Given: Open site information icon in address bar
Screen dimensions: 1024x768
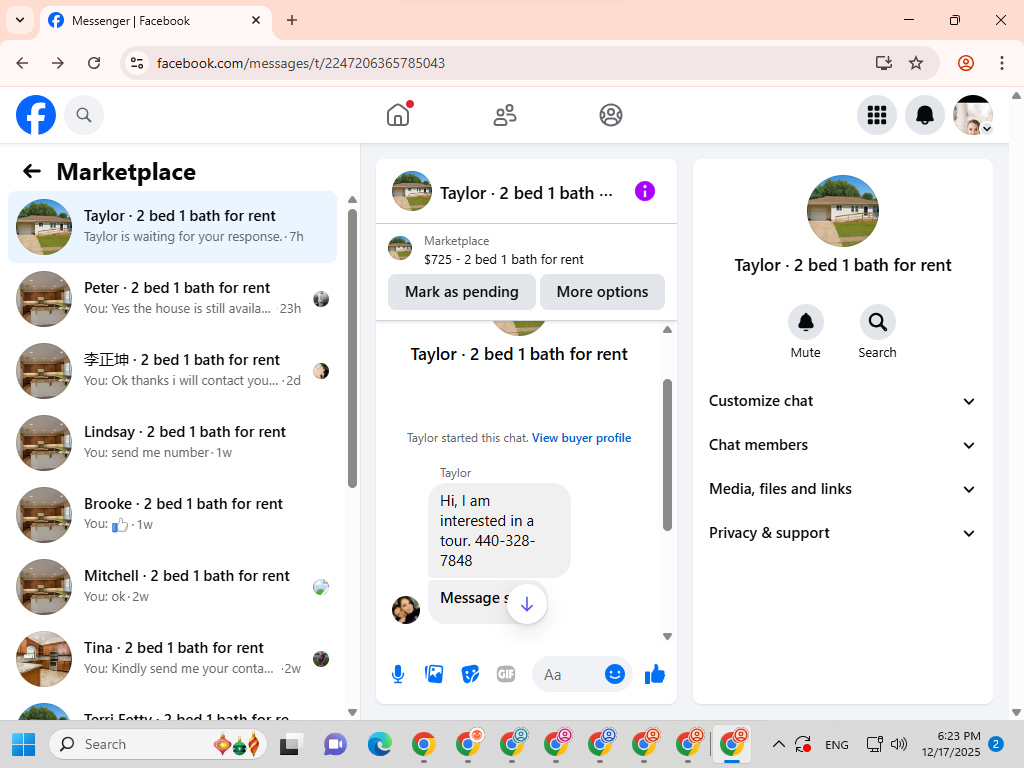Looking at the screenshot, I should [137, 63].
